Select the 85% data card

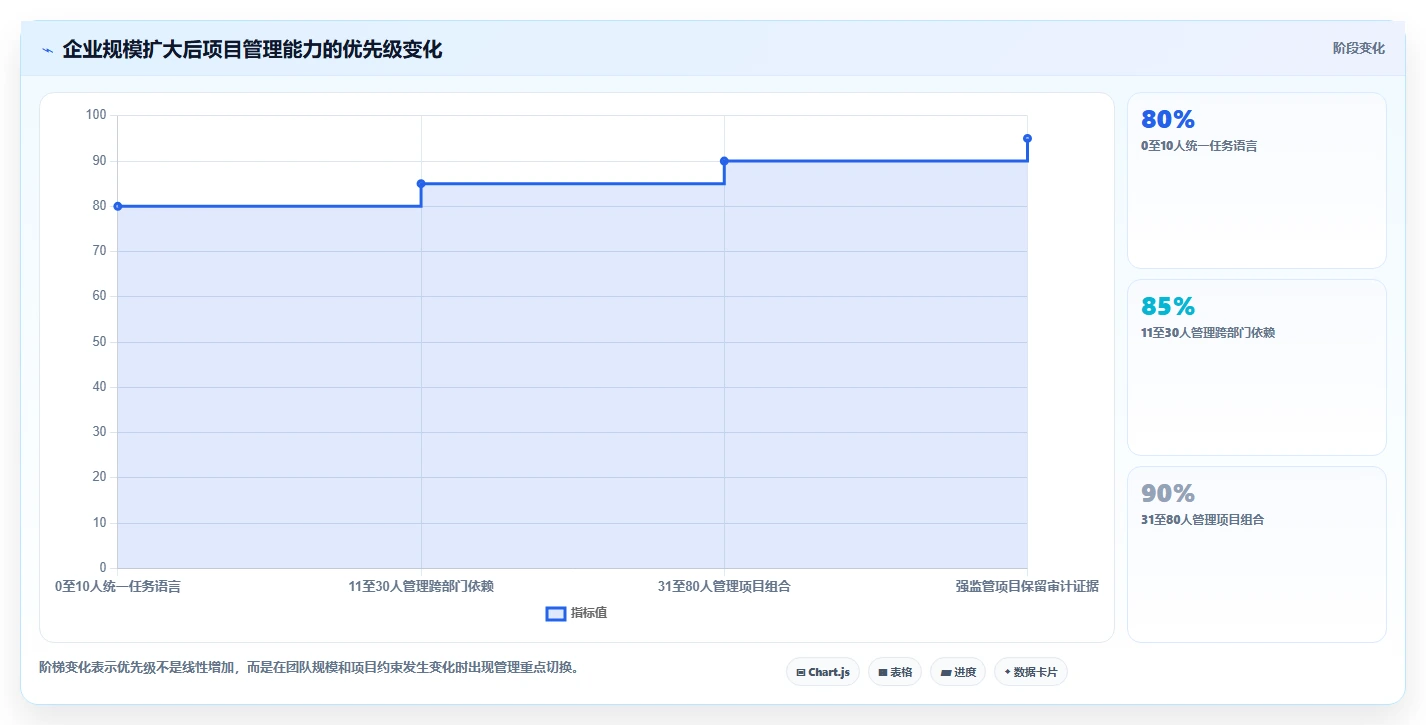(x=1257, y=368)
